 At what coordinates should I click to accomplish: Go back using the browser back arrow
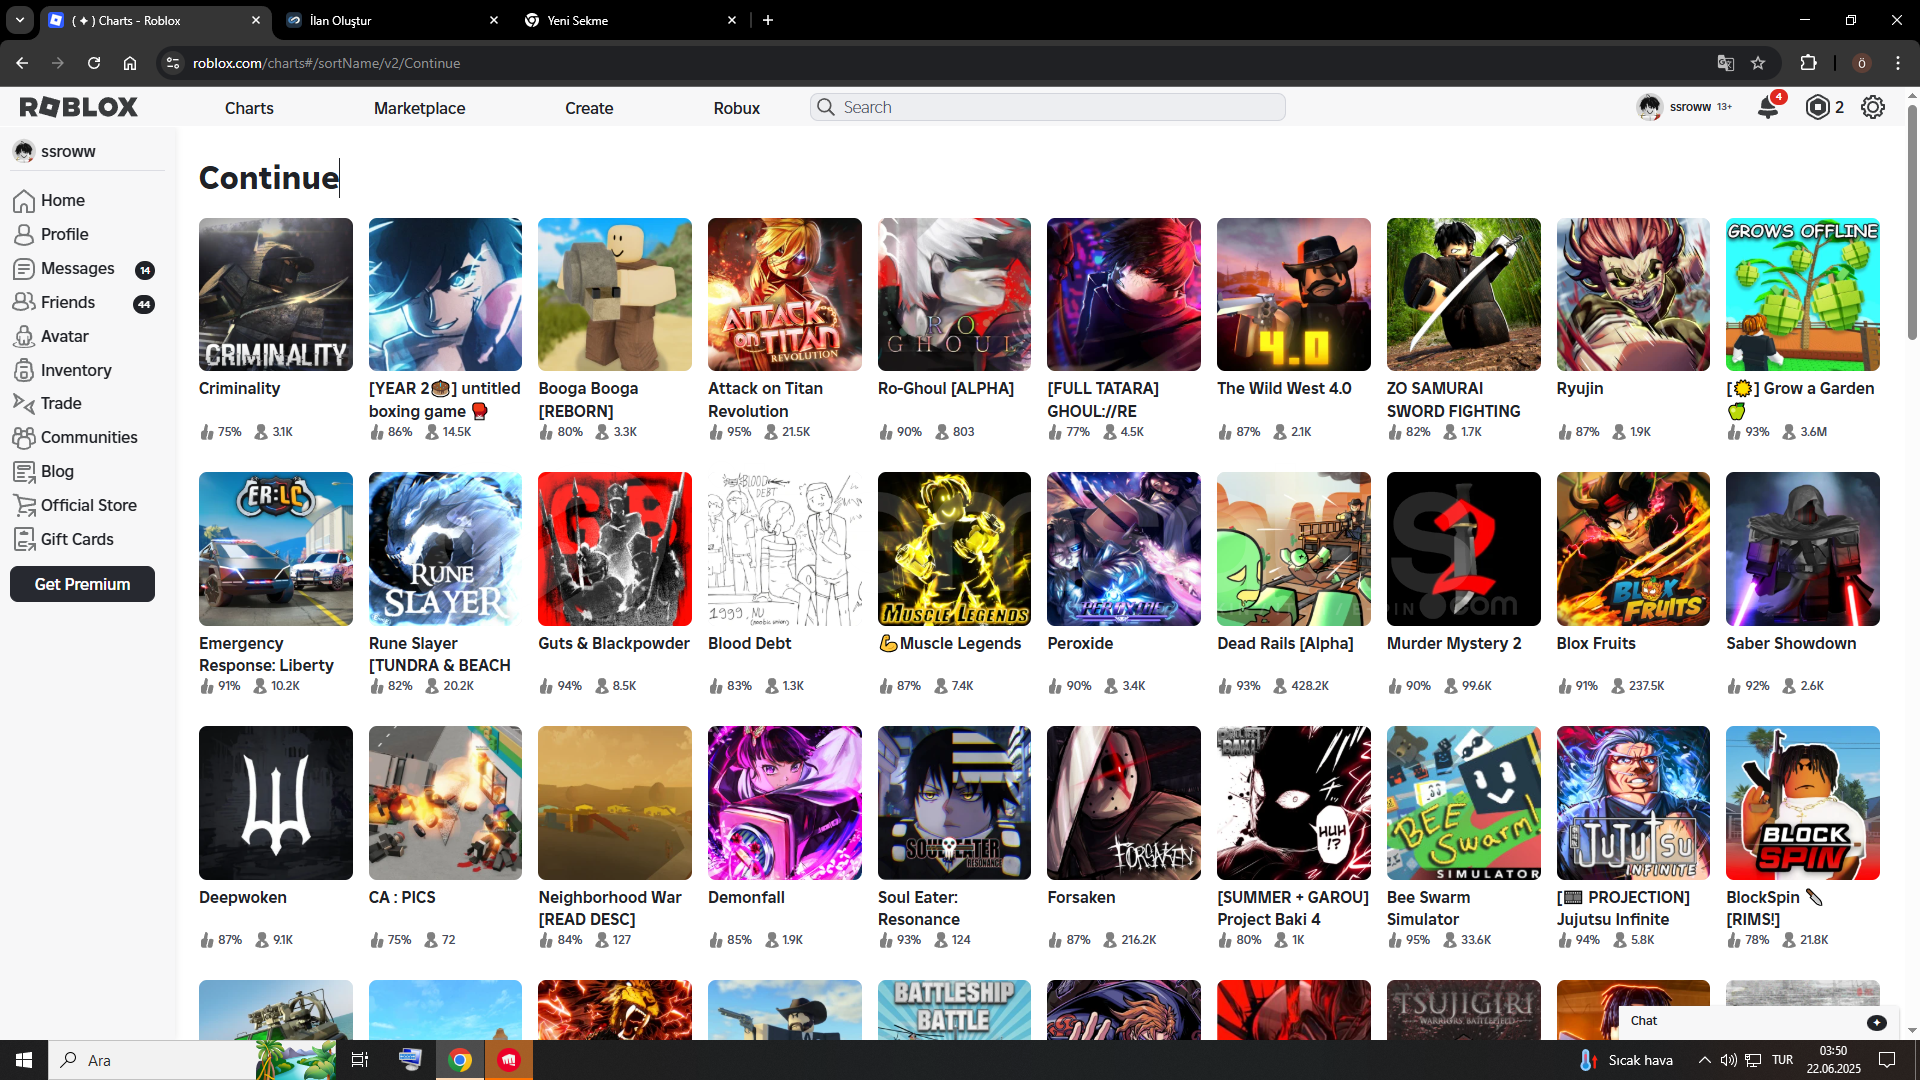[22, 63]
